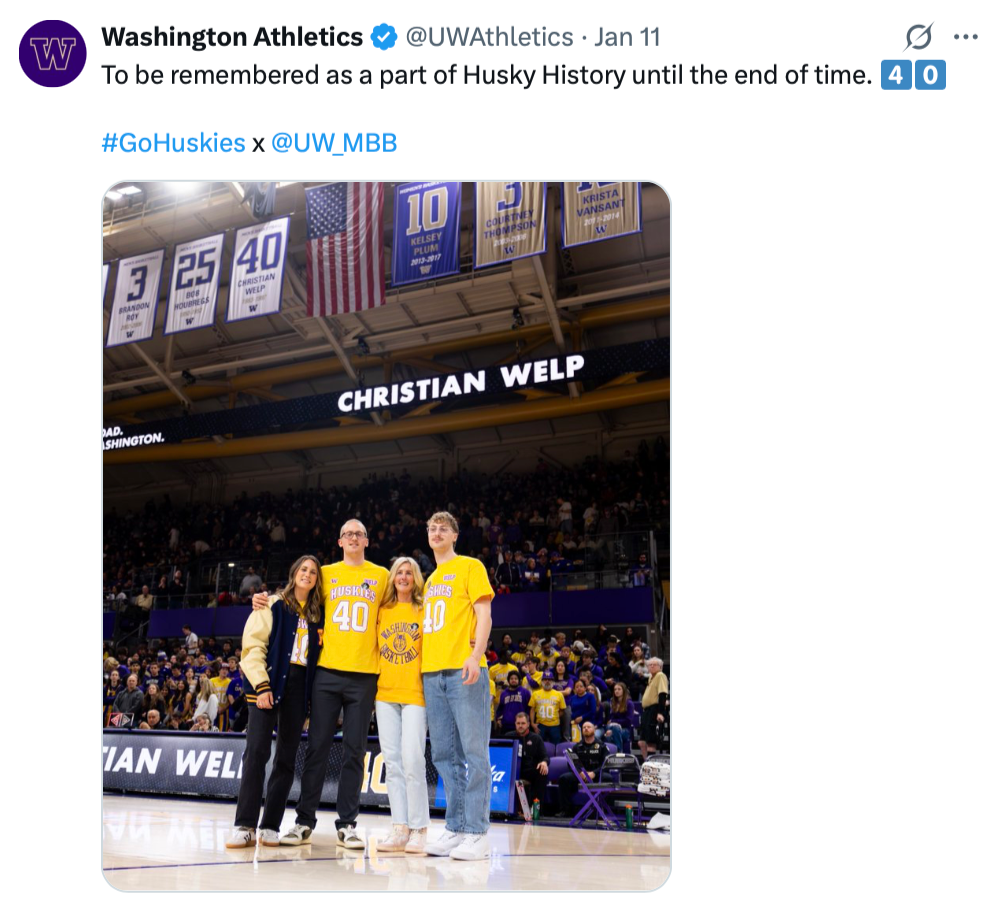Click Christian Welp's number 40 banner
This screenshot has width=1002, height=908.
point(258,268)
